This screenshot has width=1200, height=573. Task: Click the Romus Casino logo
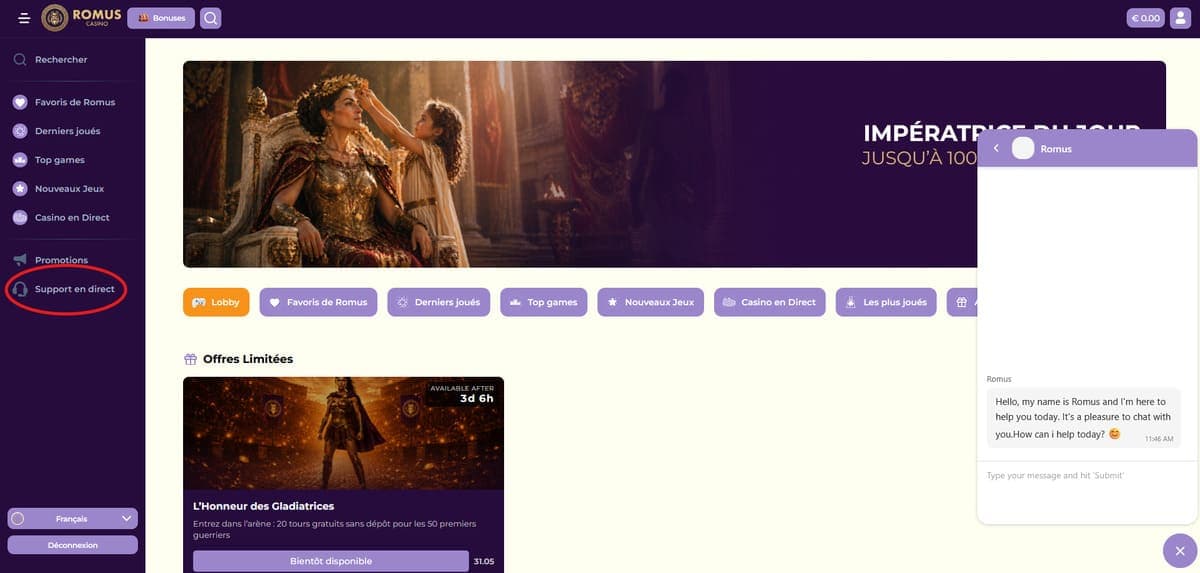[x=82, y=18]
